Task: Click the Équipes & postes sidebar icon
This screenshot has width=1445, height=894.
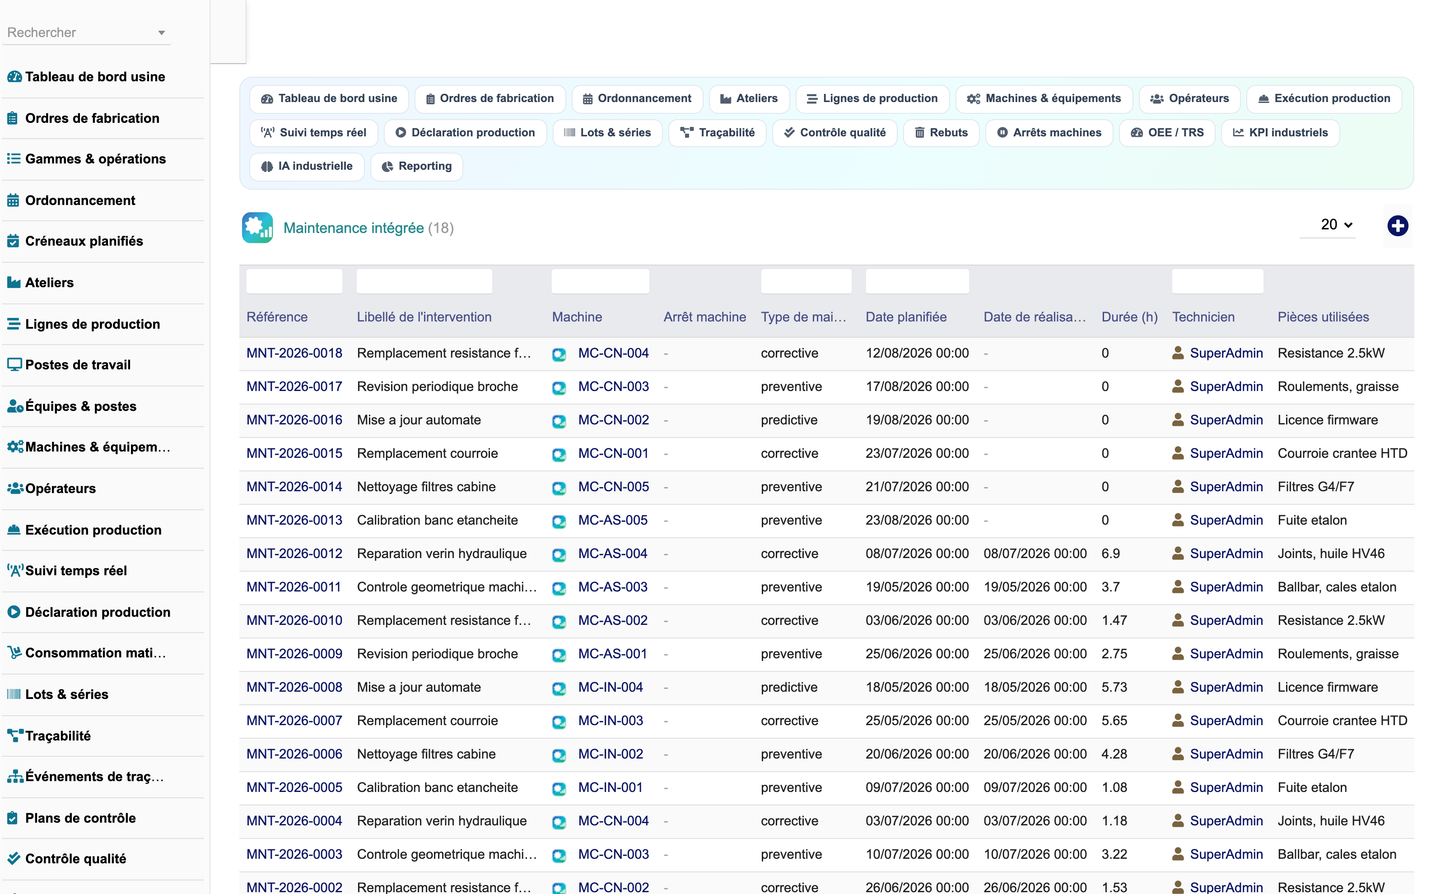Action: (x=15, y=406)
